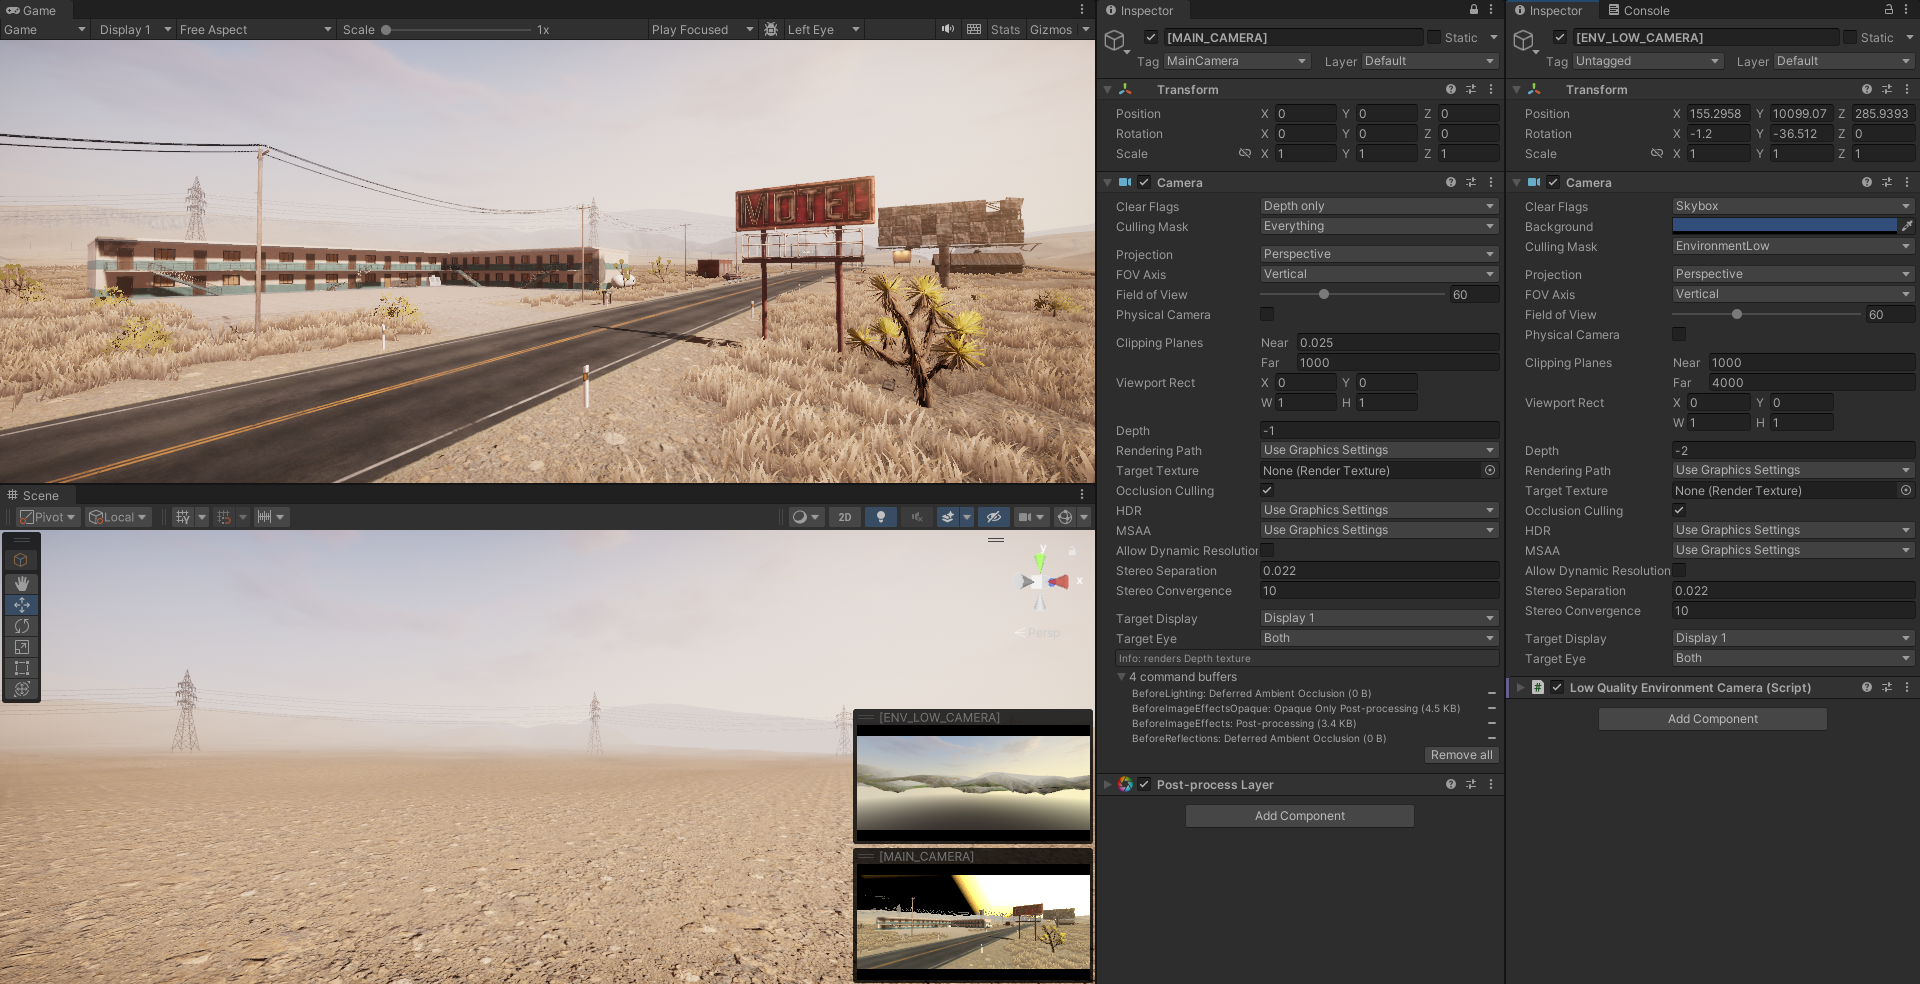Toggle Scene lighting with the bulb icon
Screen dimensions: 1920x984
pyautogui.click(x=881, y=517)
